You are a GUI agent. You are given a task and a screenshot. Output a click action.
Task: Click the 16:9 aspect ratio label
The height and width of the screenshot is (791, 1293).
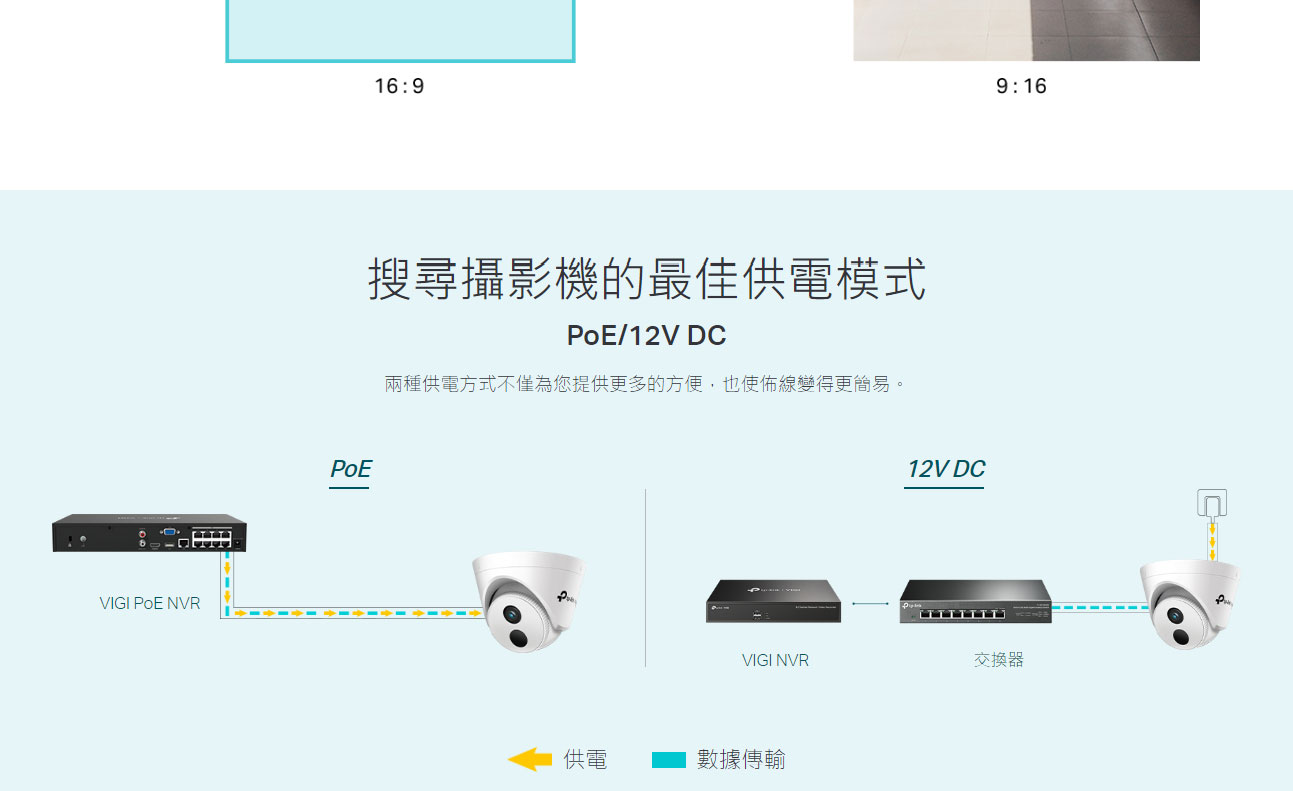[x=400, y=86]
